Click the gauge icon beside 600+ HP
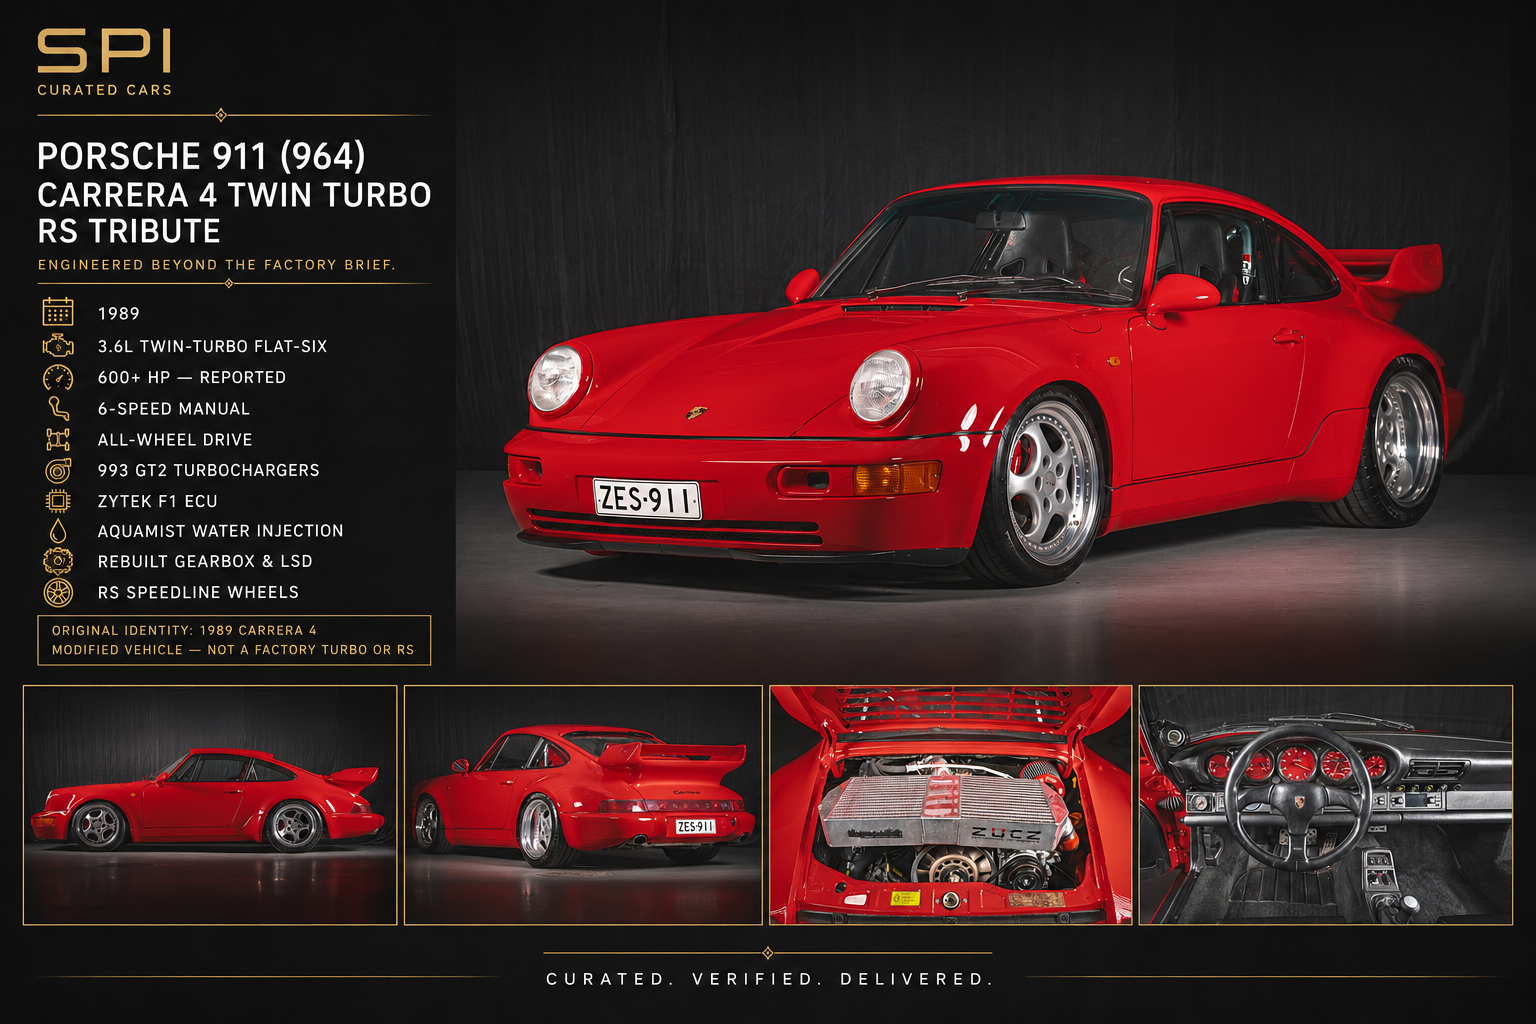 pos(58,377)
